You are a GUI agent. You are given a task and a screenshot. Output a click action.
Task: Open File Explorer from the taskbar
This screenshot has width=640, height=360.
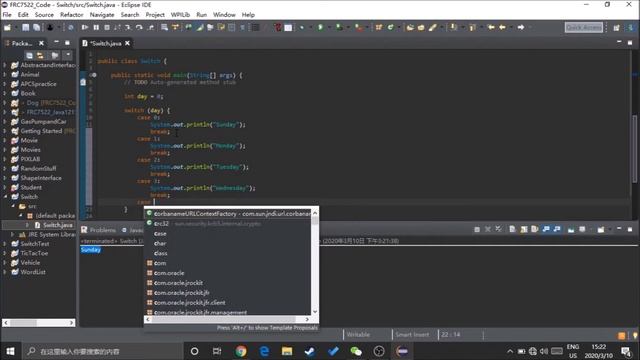pyautogui.click(x=287, y=351)
